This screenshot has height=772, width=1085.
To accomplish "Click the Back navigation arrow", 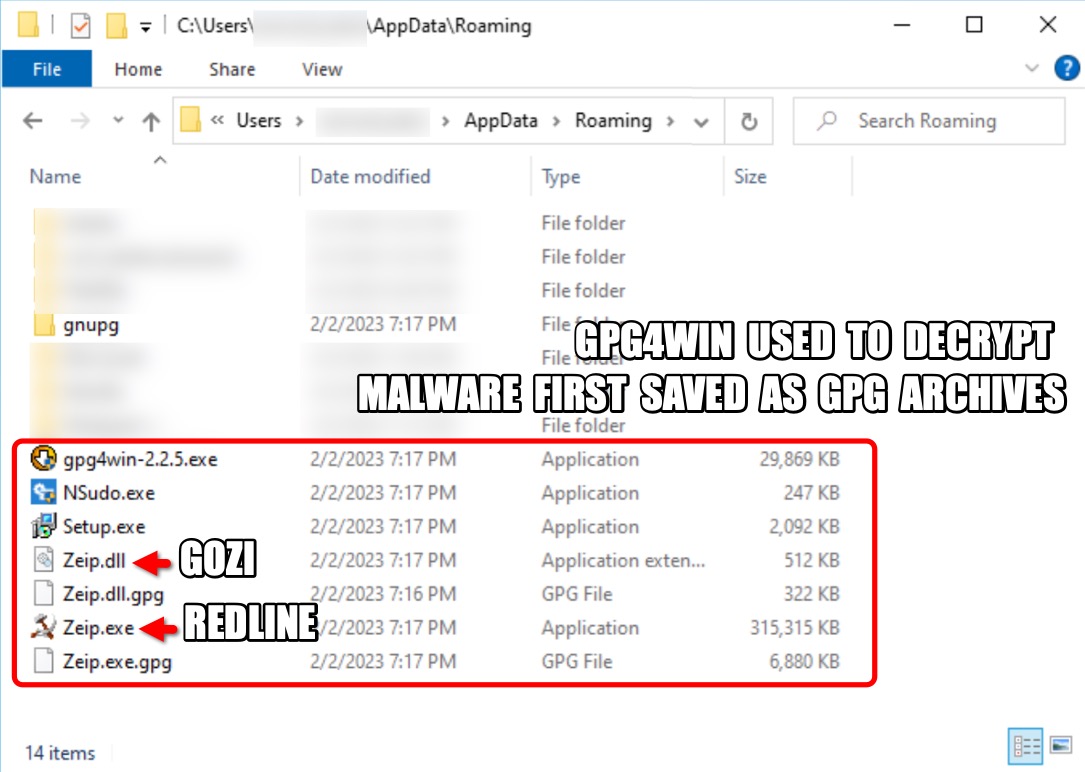I will 33,121.
